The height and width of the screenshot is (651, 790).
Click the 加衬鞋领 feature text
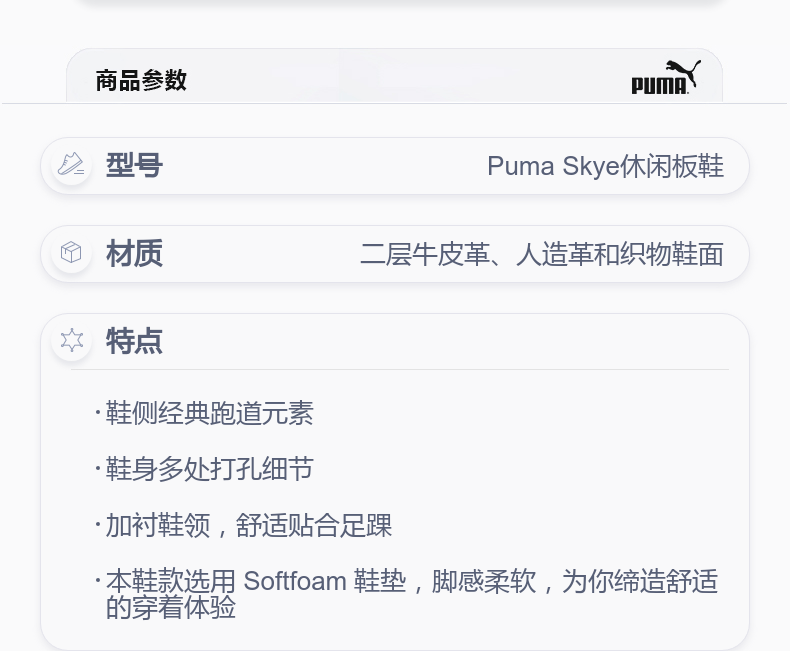point(158,526)
